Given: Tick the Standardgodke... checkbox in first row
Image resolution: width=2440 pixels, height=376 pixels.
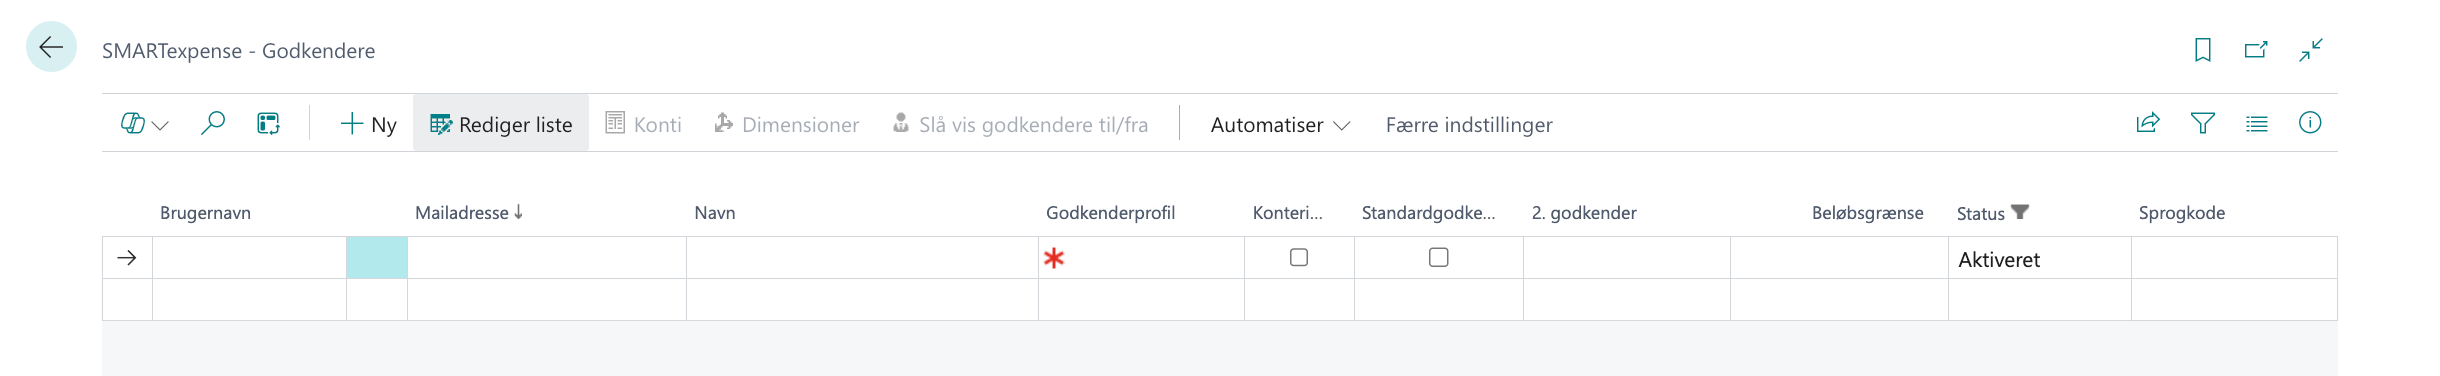Looking at the screenshot, I should (x=1439, y=257).
